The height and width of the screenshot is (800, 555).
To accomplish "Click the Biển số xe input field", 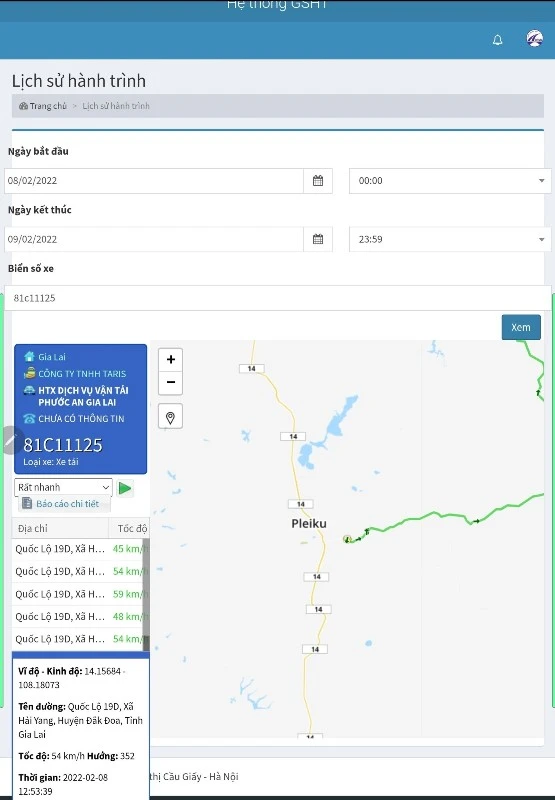I will coord(278,298).
